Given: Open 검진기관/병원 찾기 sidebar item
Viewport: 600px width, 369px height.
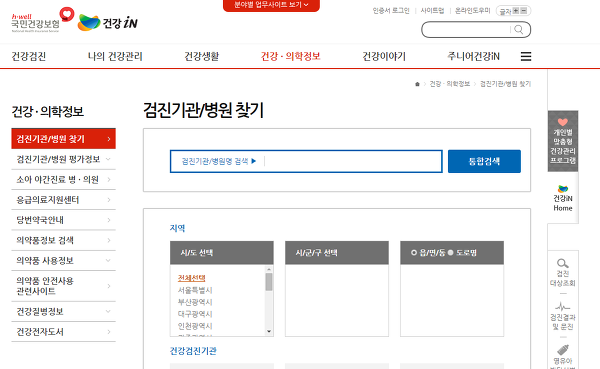Looking at the screenshot, I should click(x=64, y=139).
